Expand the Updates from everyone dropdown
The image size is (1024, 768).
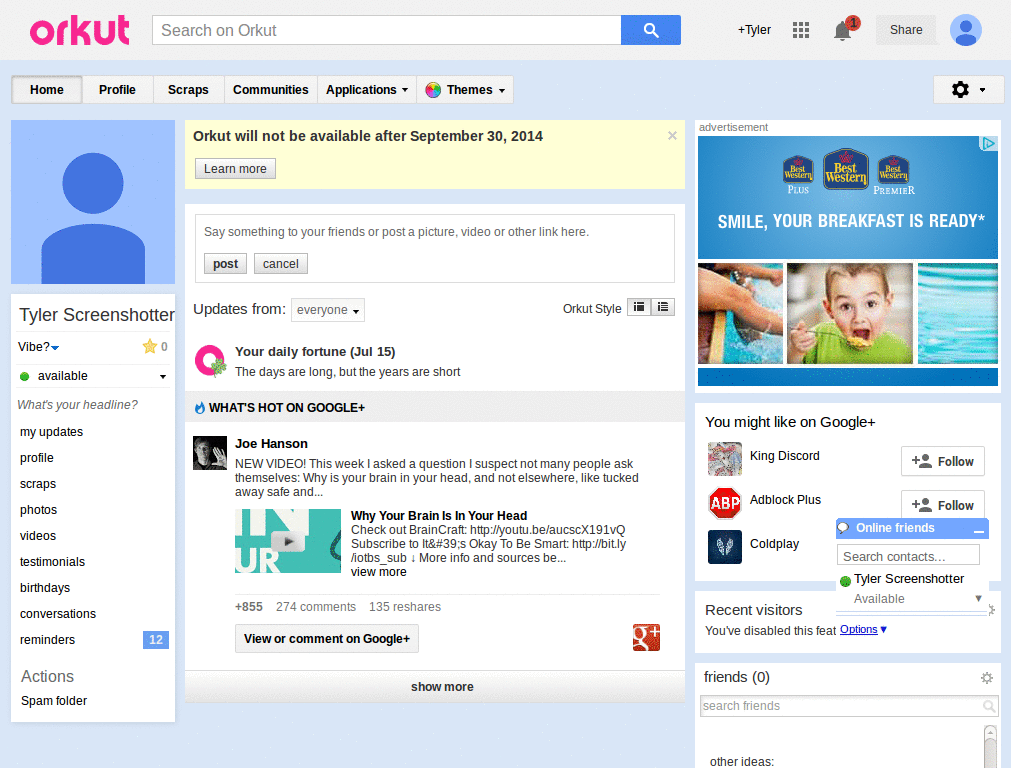click(x=328, y=310)
